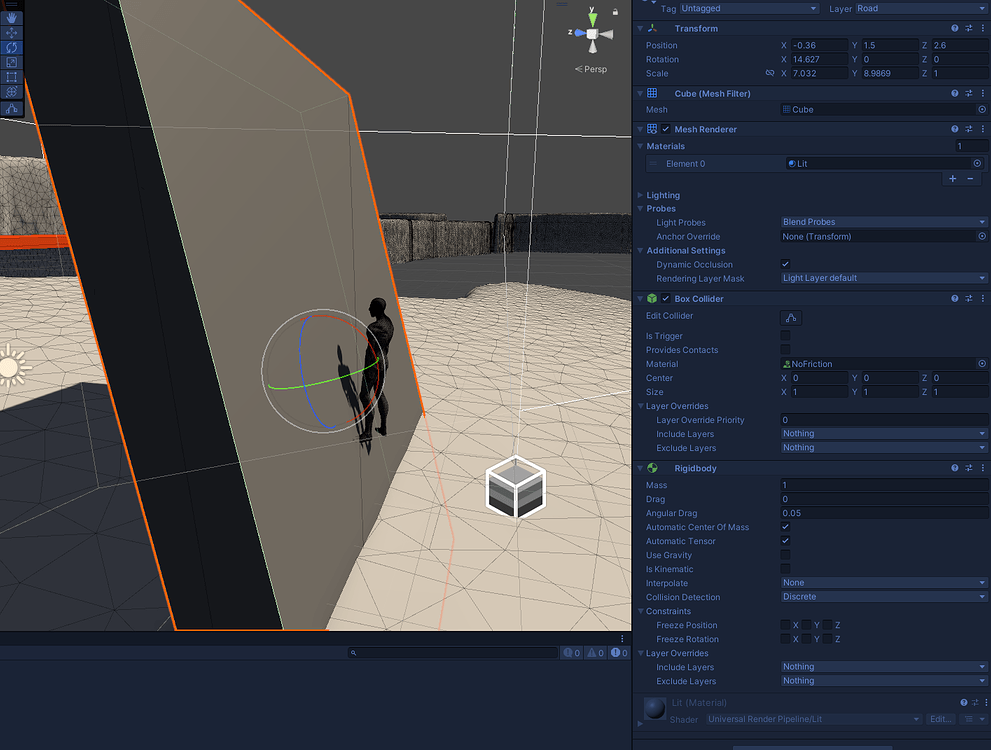Check Freeze Position X
This screenshot has width=991, height=750.
[785, 625]
